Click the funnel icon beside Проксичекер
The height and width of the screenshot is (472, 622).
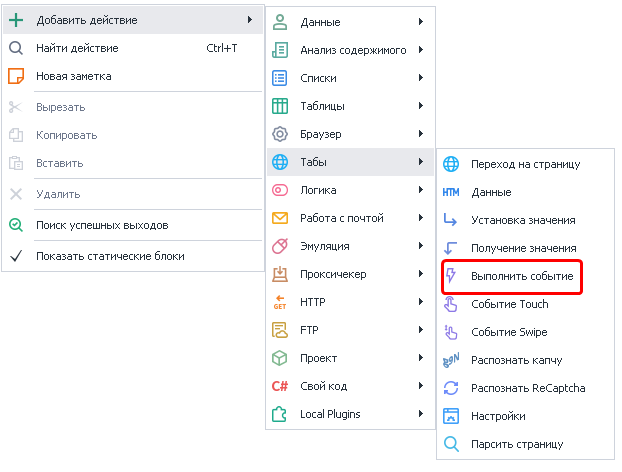click(281, 274)
